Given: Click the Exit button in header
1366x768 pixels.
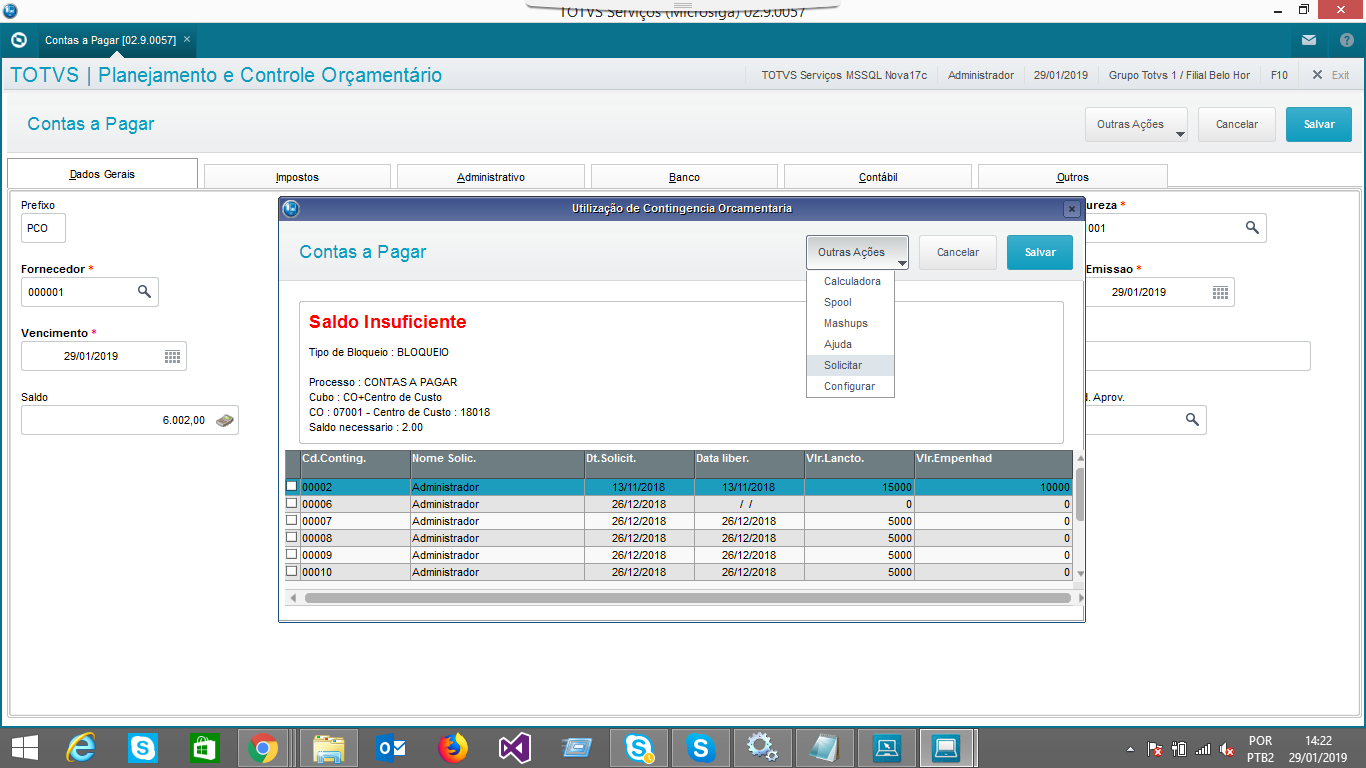Looking at the screenshot, I should coord(1331,75).
